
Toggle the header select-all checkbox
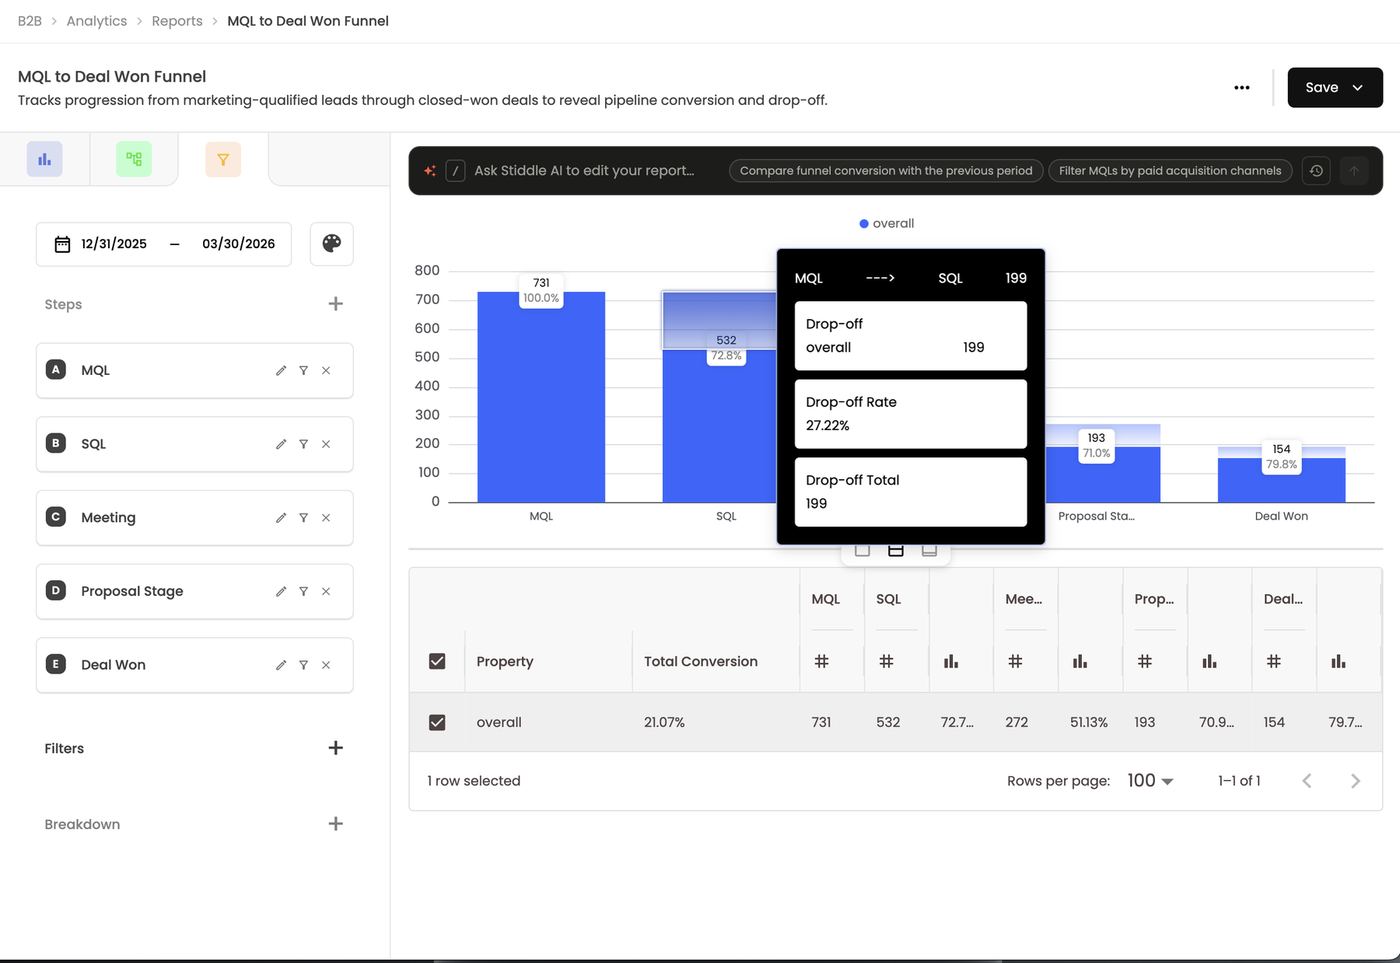pyautogui.click(x=437, y=661)
